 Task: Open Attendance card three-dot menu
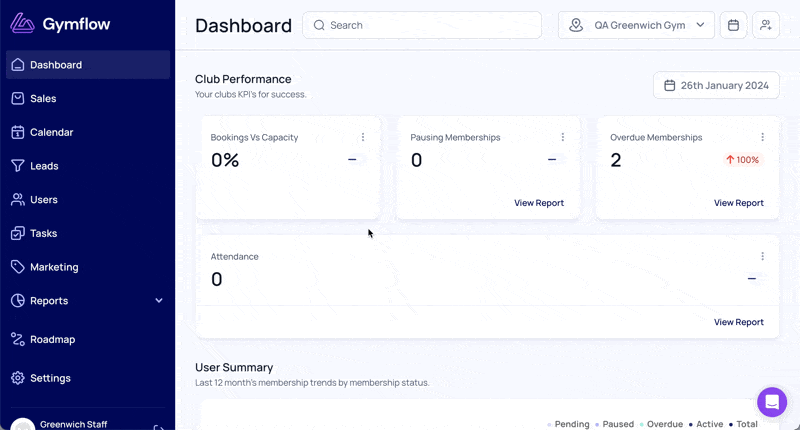pyautogui.click(x=762, y=256)
